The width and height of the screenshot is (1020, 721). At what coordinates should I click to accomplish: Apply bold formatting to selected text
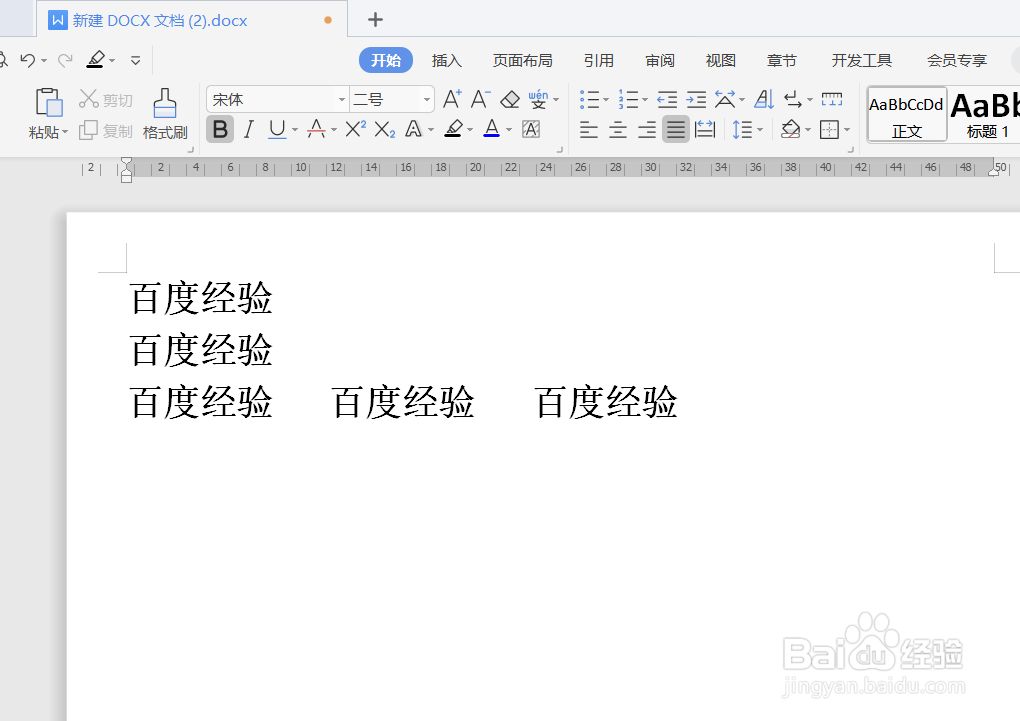(x=219, y=129)
